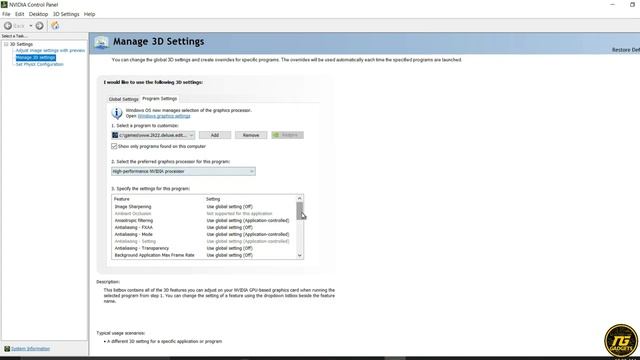Screen dimensions: 640x360
Task: Click the Back arrow toolbar icon
Action: click(8, 26)
